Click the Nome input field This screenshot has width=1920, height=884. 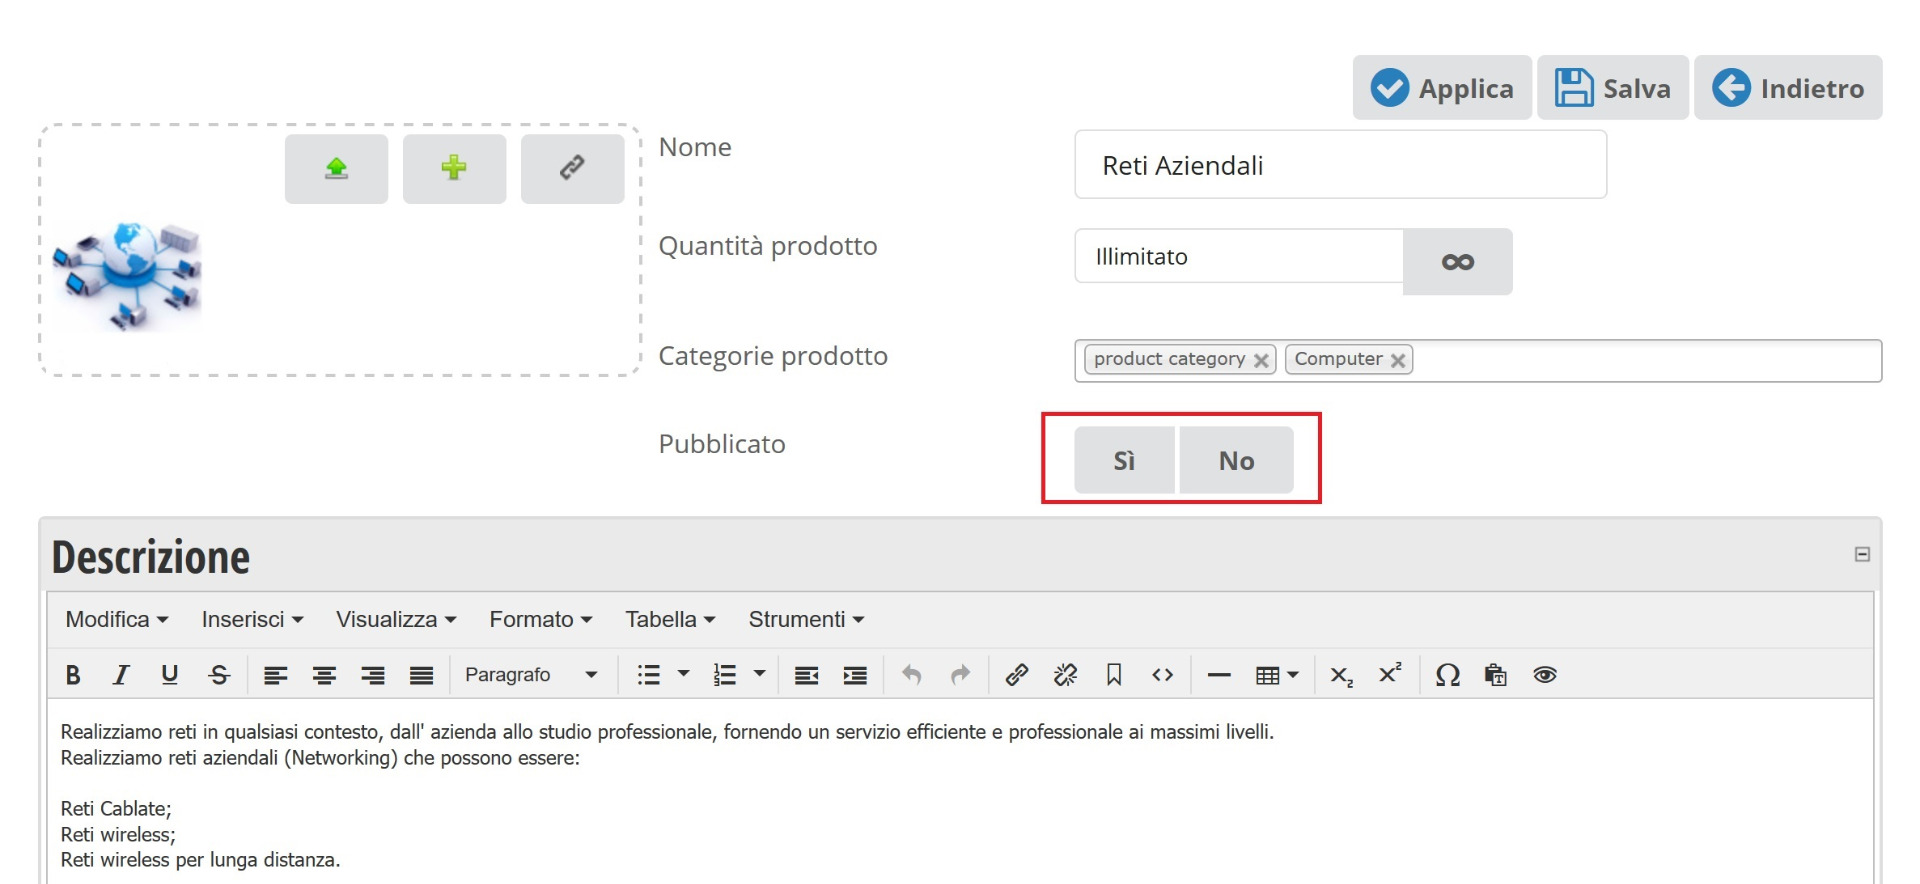coord(1340,165)
